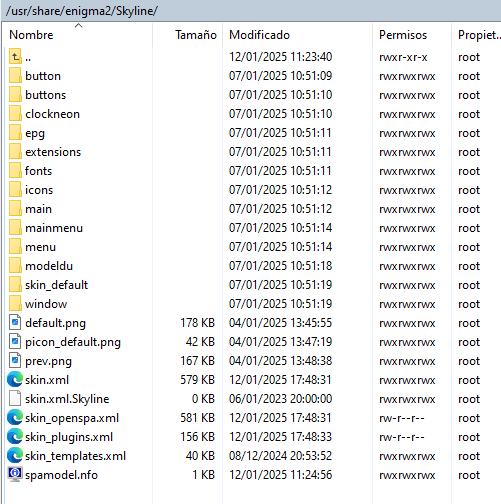Select the button folder icon
This screenshot has height=504, width=501.
click(x=15, y=76)
